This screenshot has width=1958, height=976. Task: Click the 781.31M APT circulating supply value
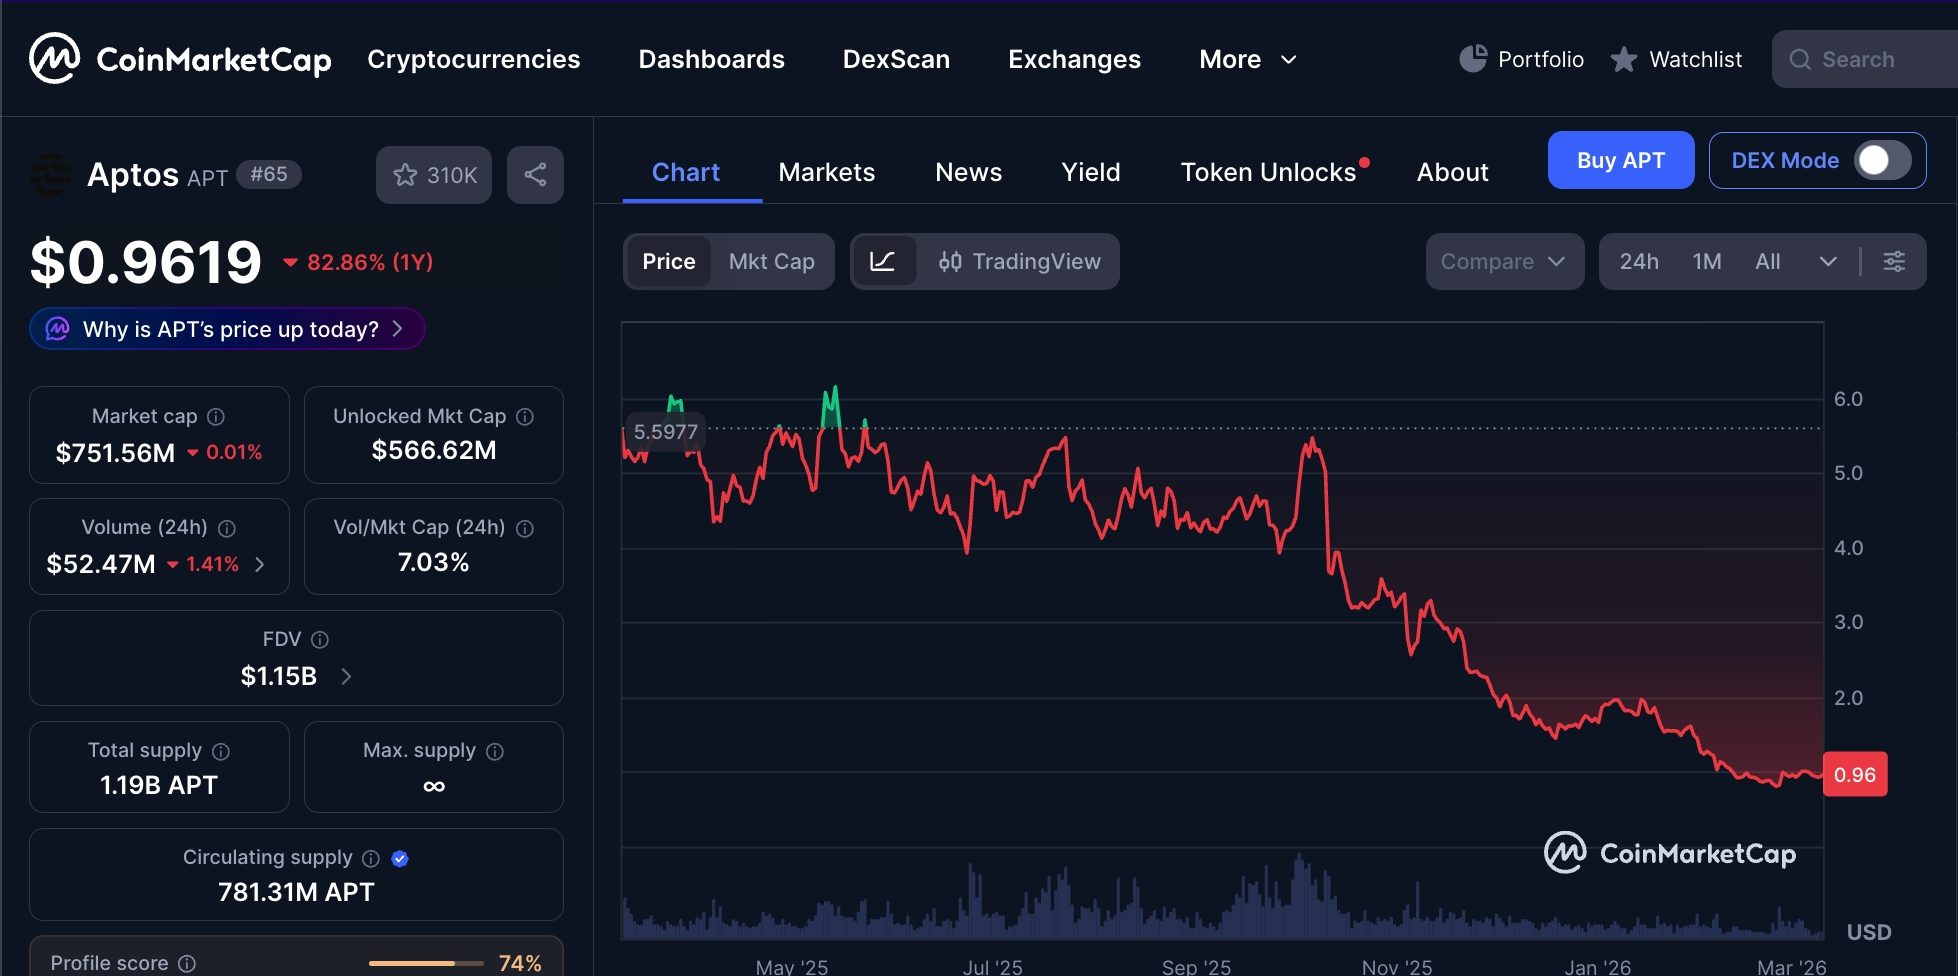point(296,892)
